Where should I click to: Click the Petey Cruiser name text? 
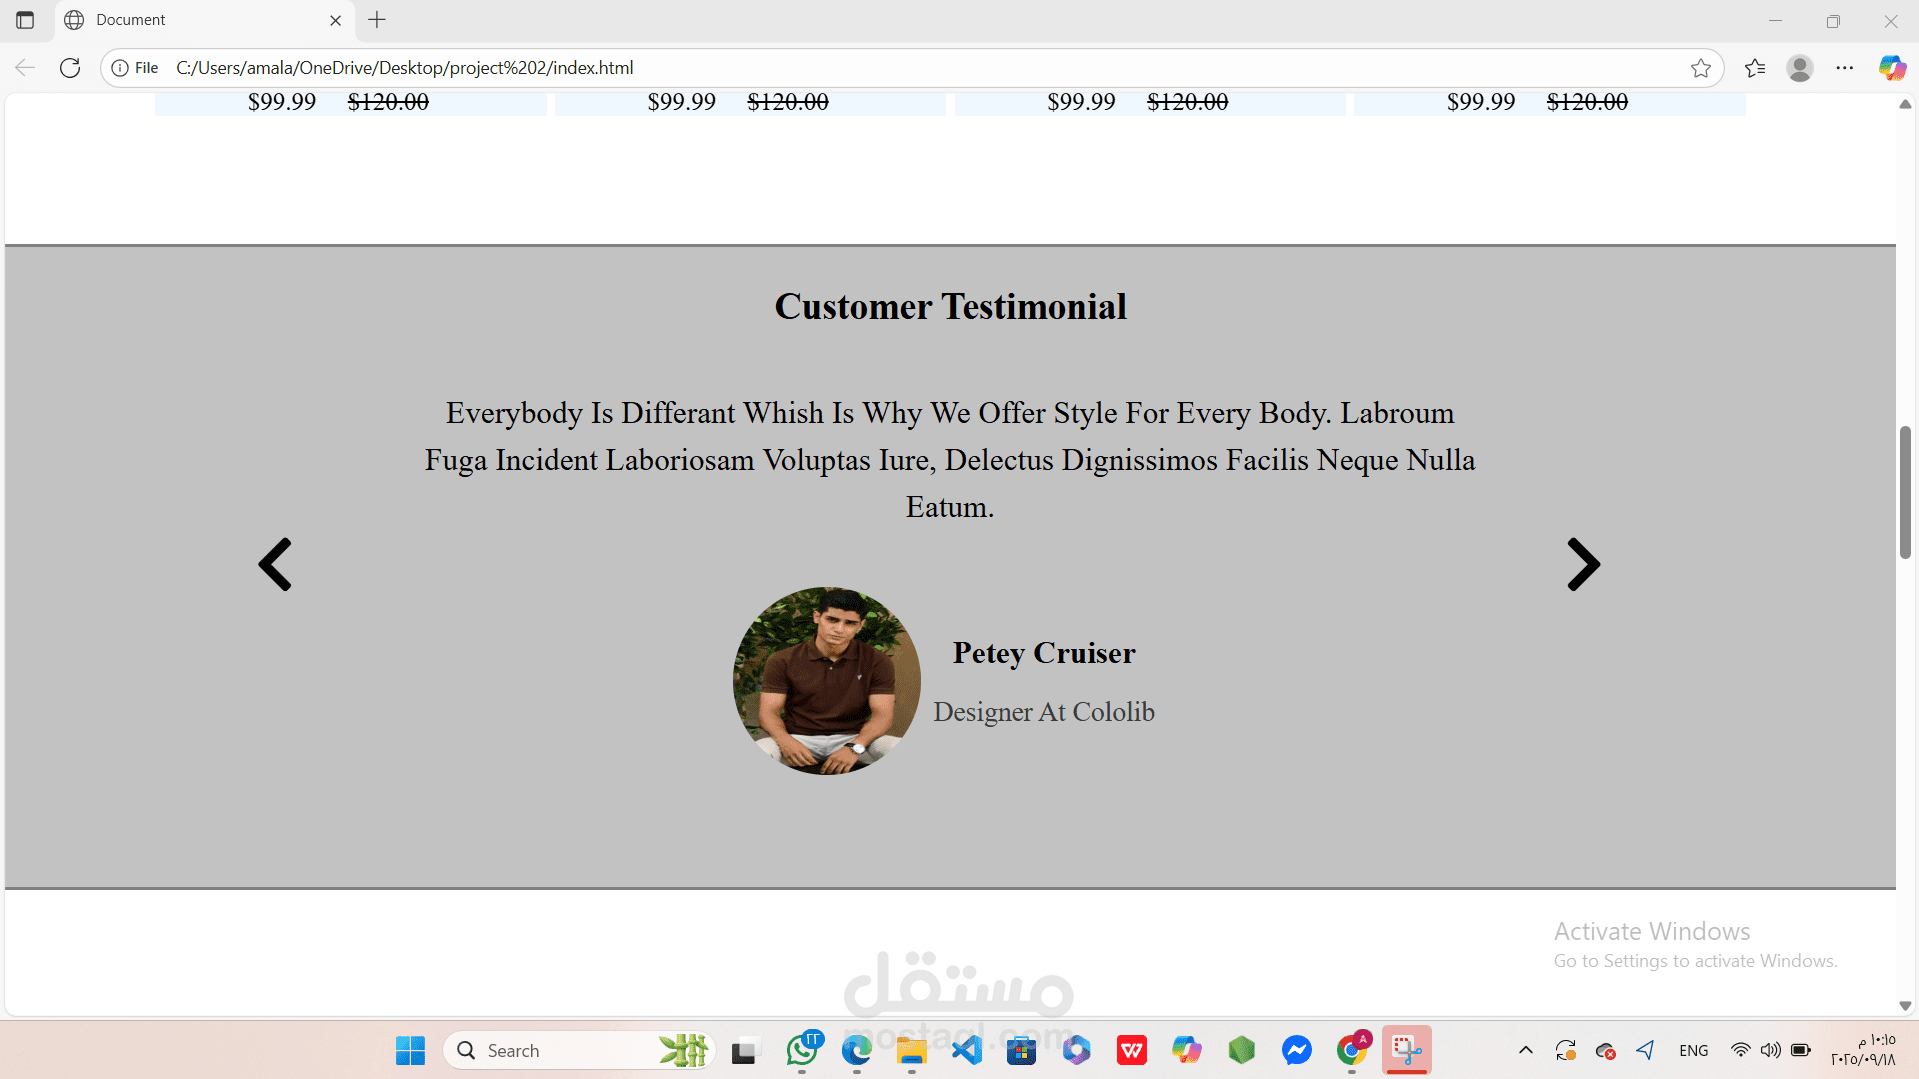(1044, 653)
